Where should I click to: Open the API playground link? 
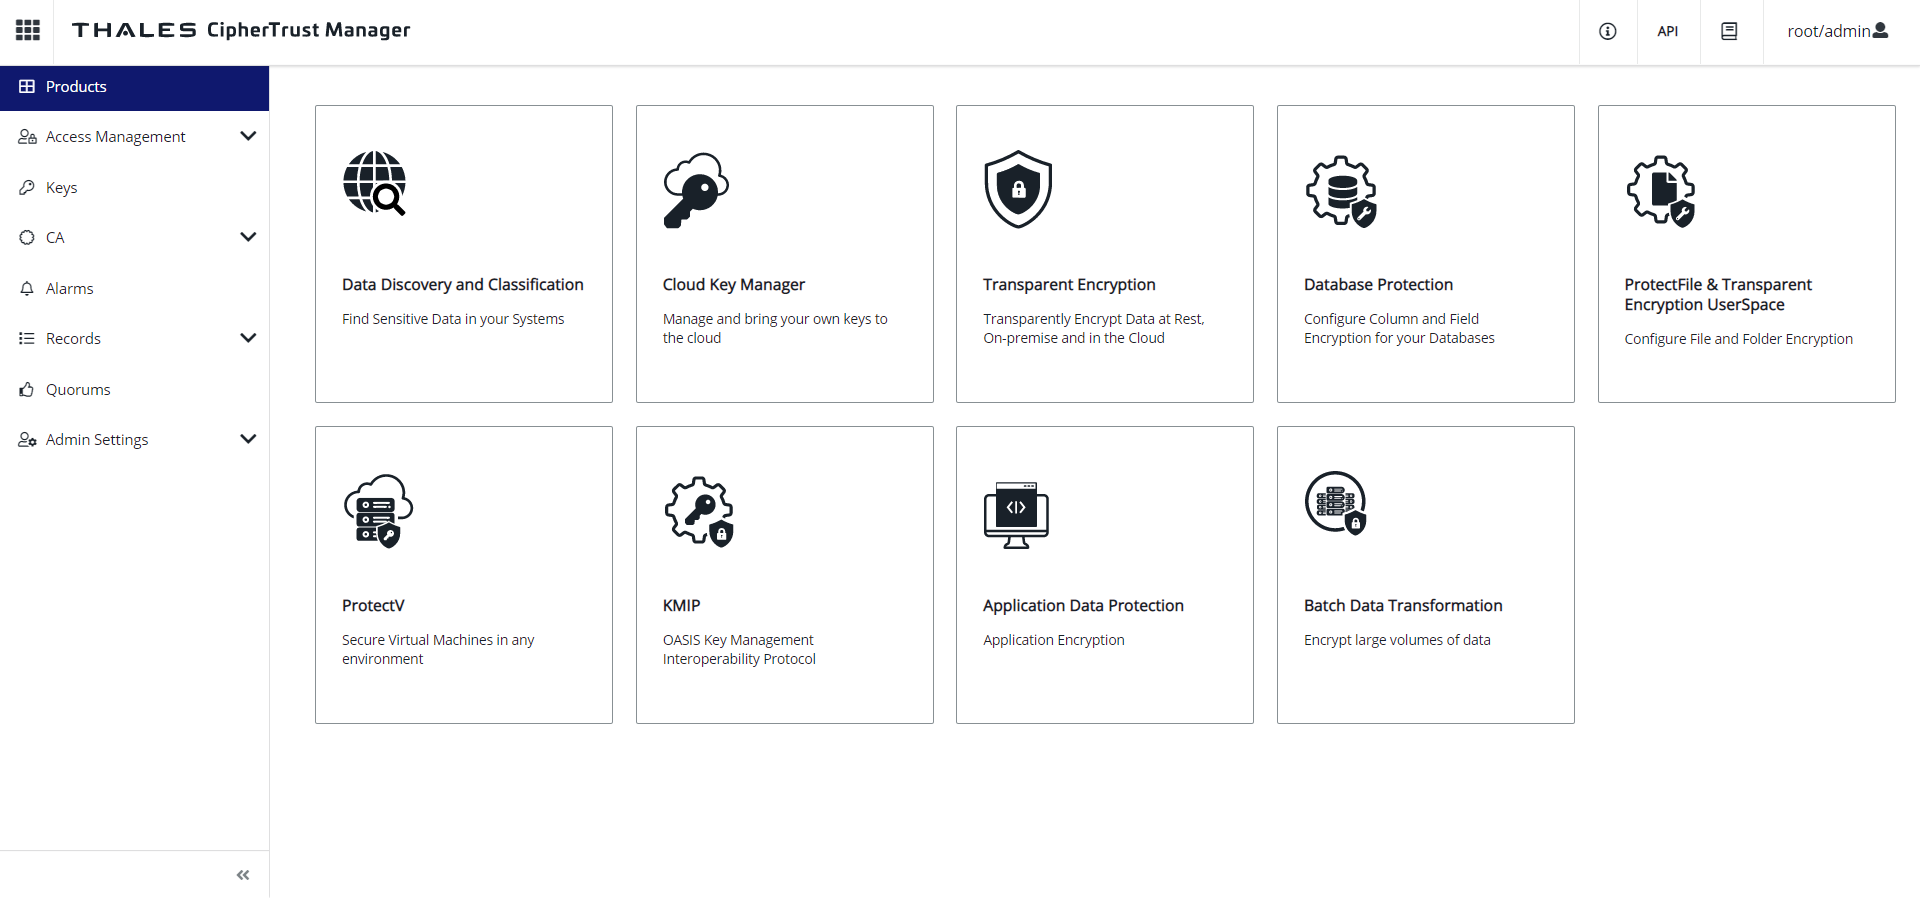point(1667,31)
